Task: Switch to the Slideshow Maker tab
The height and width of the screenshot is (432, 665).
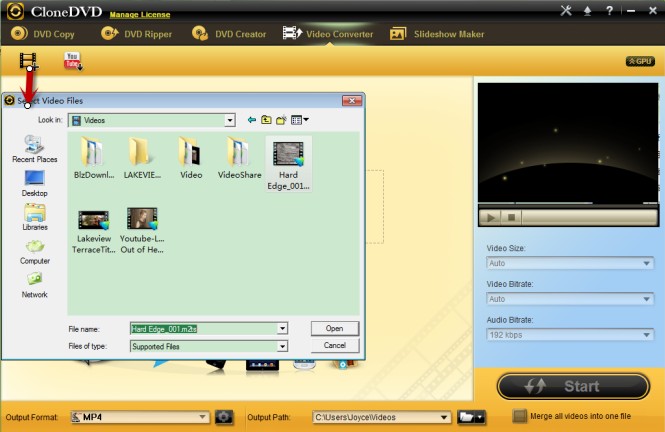Action: coord(437,34)
